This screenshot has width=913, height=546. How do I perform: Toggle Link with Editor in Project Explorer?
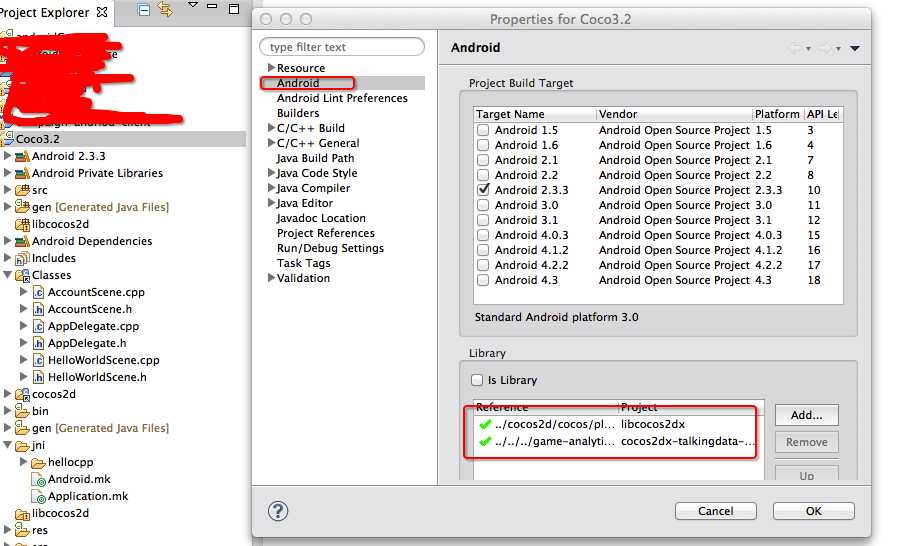click(x=165, y=9)
